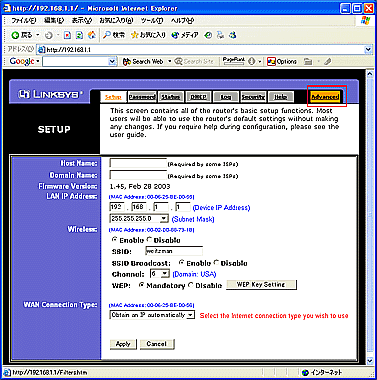Open Search (検索) pane
This screenshot has height=380, width=377.
(x=114, y=35)
